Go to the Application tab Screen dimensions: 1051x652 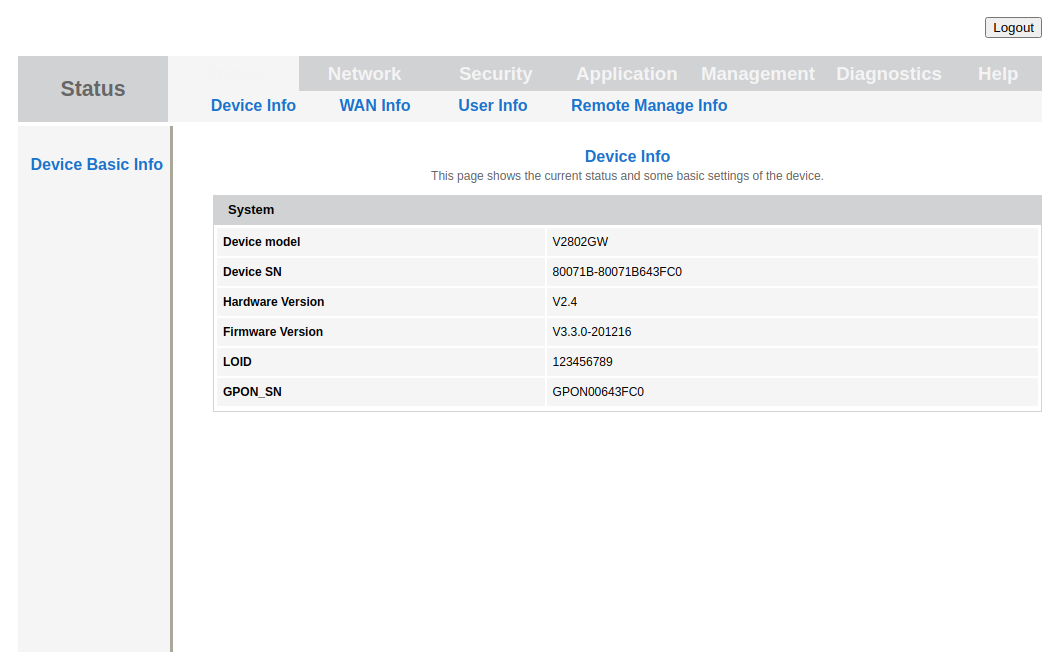[x=626, y=74]
